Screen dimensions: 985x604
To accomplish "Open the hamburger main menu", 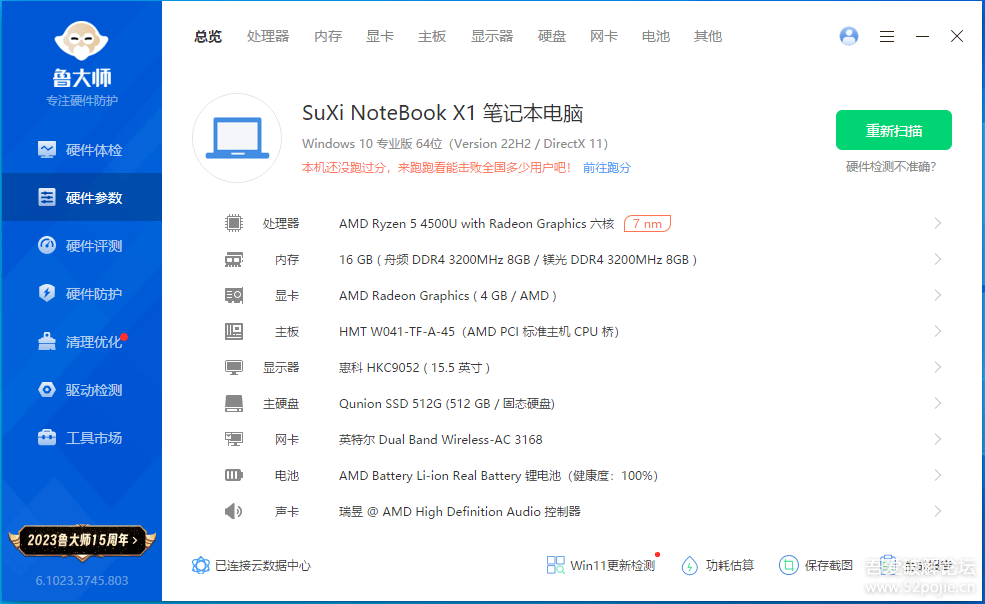I will [887, 36].
